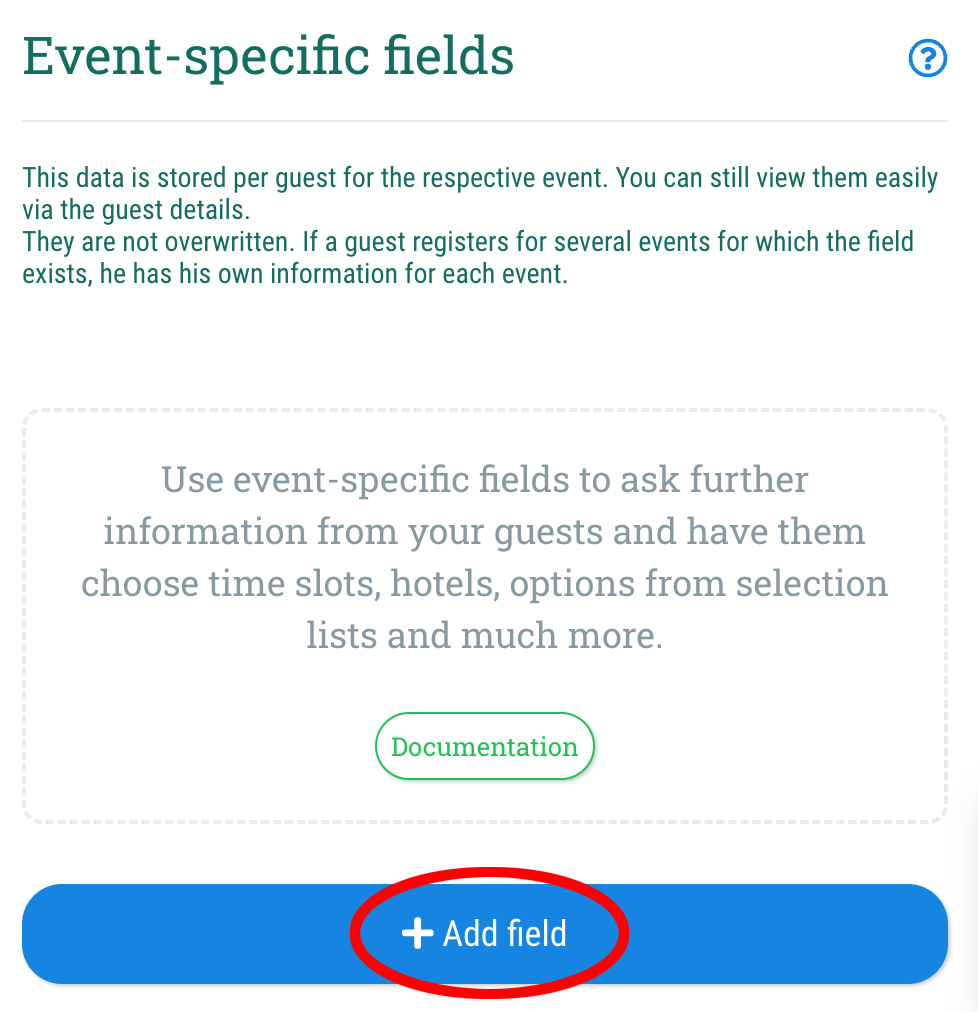Click the divider line under the heading
Viewport: 978px width, 1012px height.
coord(485,121)
